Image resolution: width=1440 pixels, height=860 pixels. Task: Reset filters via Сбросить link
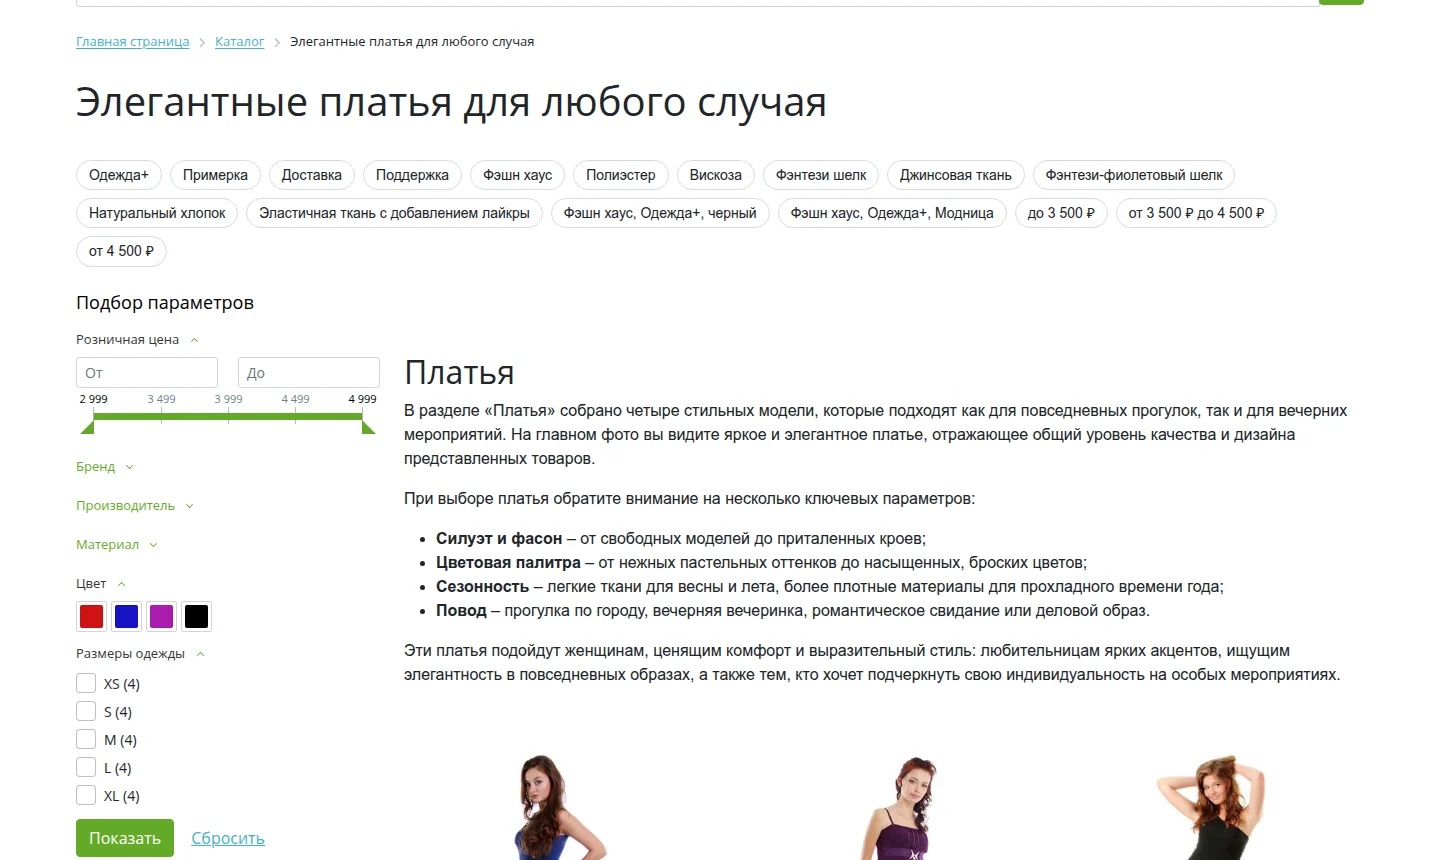tap(228, 838)
